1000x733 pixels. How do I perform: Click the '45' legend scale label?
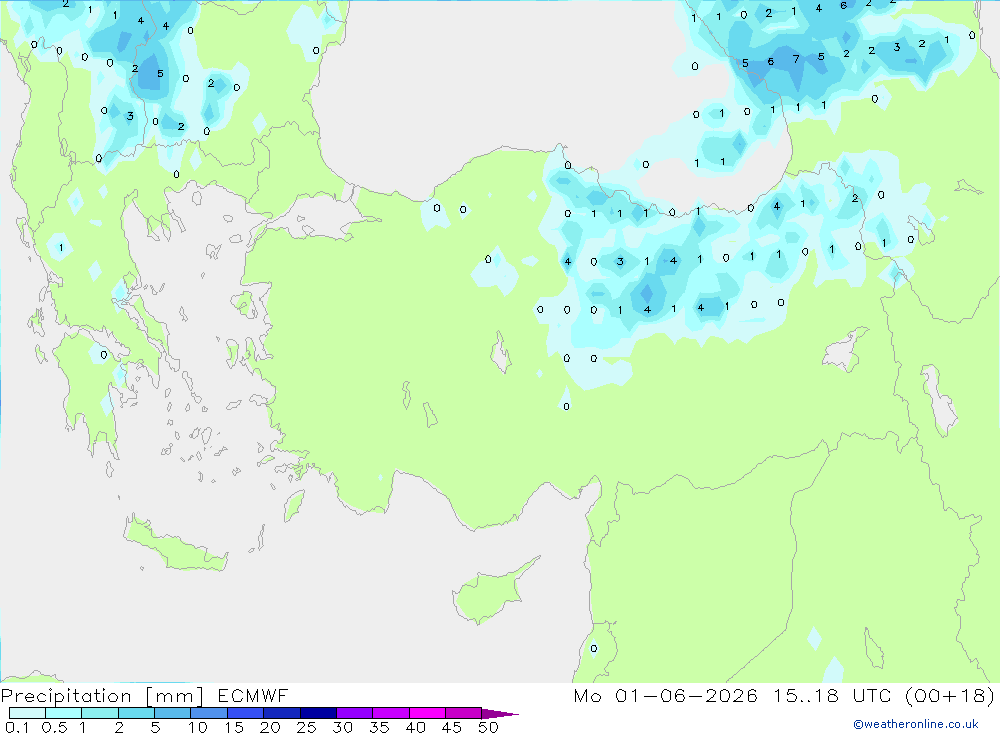tap(452, 727)
